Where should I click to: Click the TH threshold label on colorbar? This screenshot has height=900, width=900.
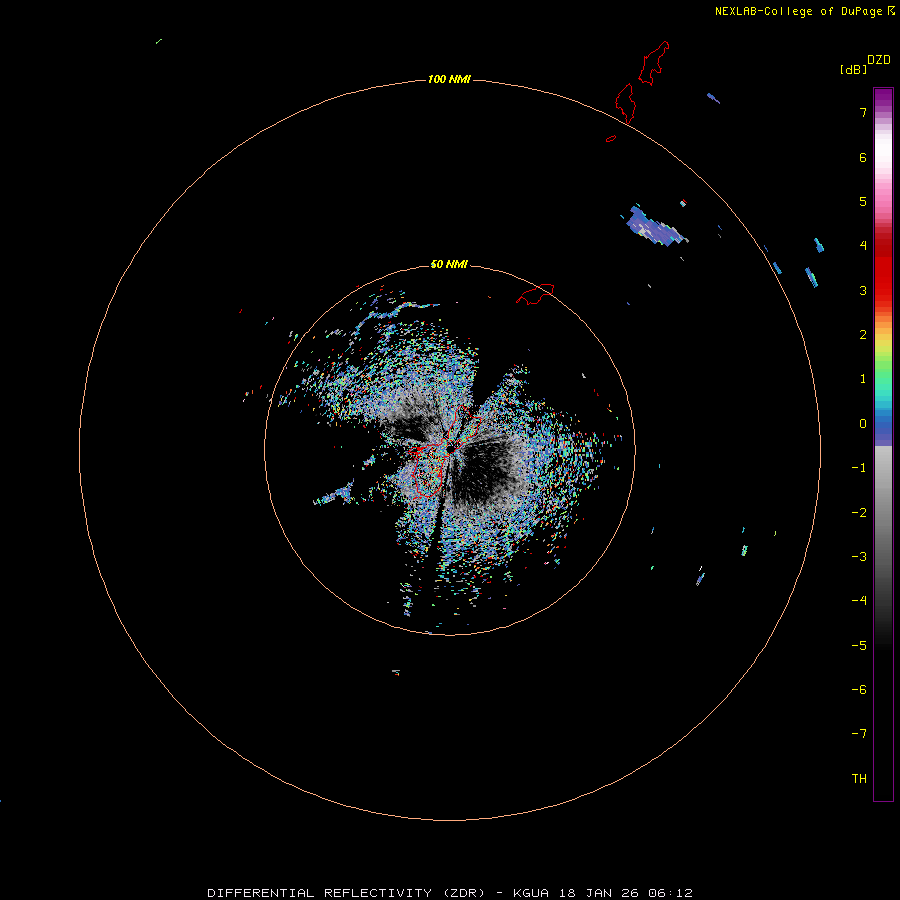point(859,779)
